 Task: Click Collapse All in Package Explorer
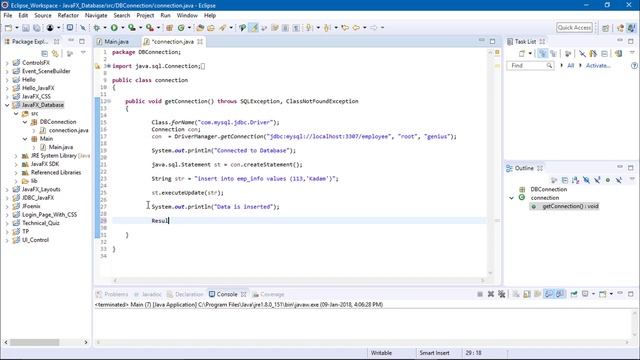pyautogui.click(x=44, y=54)
